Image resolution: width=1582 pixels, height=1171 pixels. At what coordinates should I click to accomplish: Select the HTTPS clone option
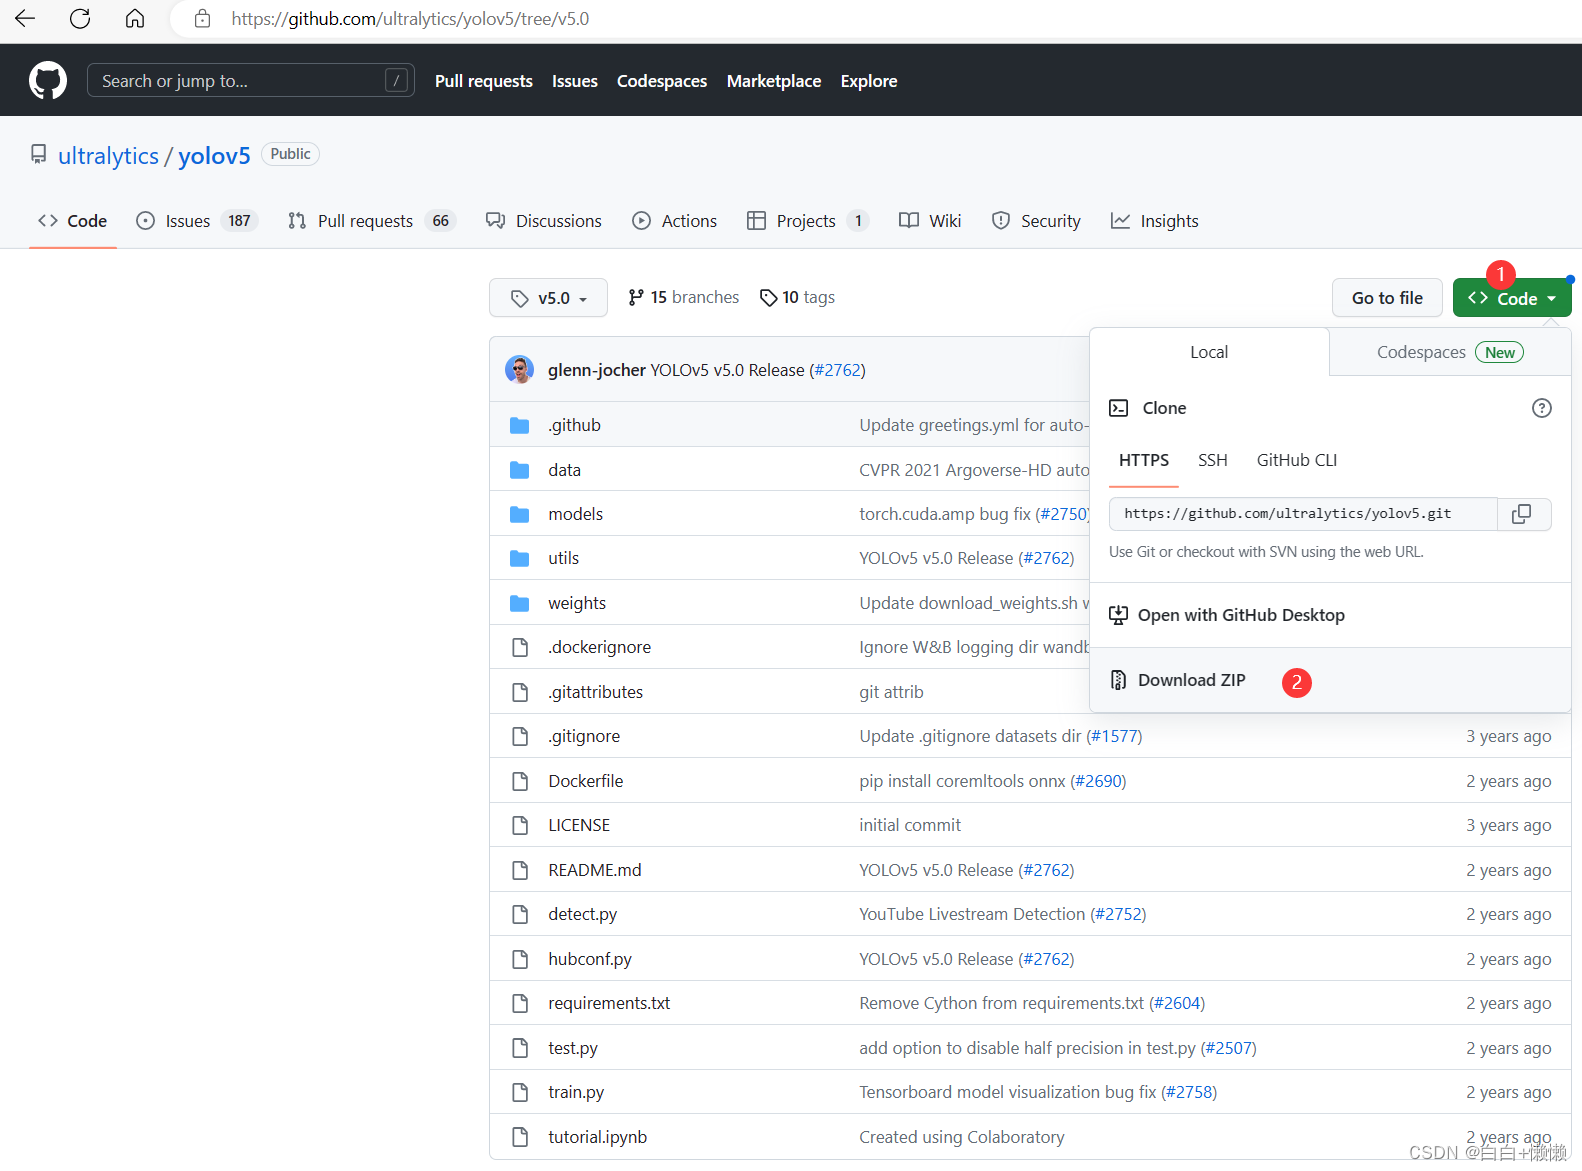point(1144,460)
